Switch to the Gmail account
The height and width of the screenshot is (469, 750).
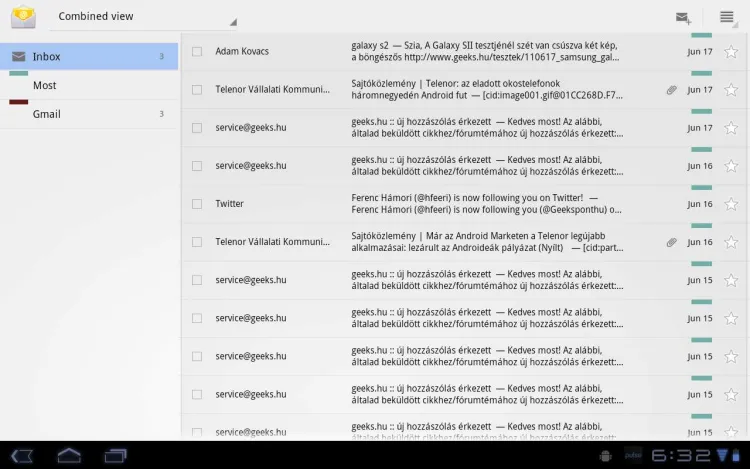click(x=90, y=114)
